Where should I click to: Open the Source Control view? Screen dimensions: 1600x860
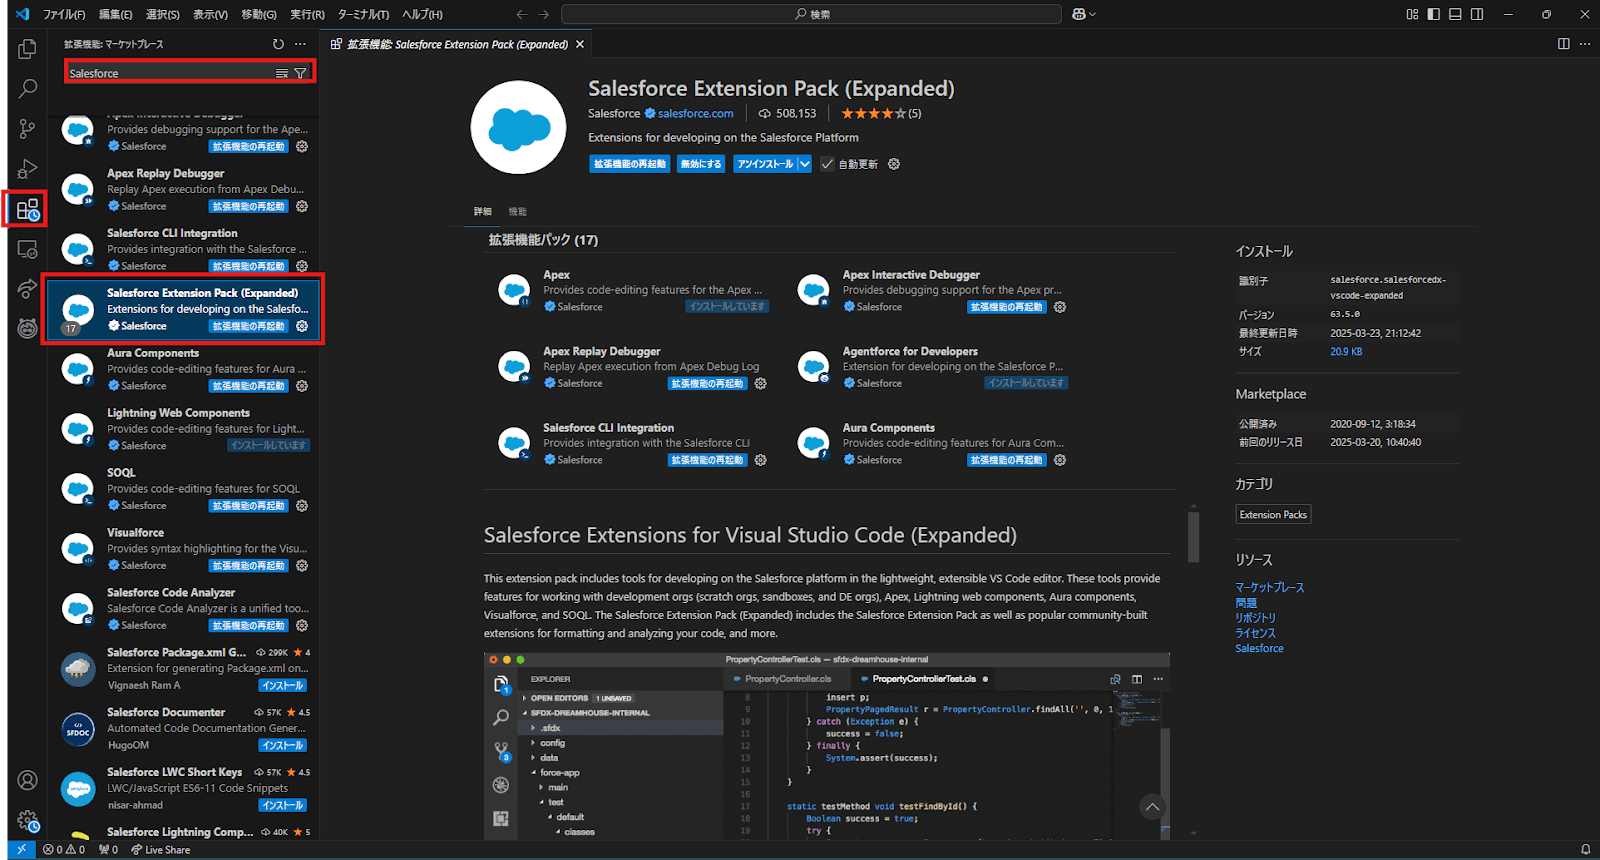(x=27, y=129)
